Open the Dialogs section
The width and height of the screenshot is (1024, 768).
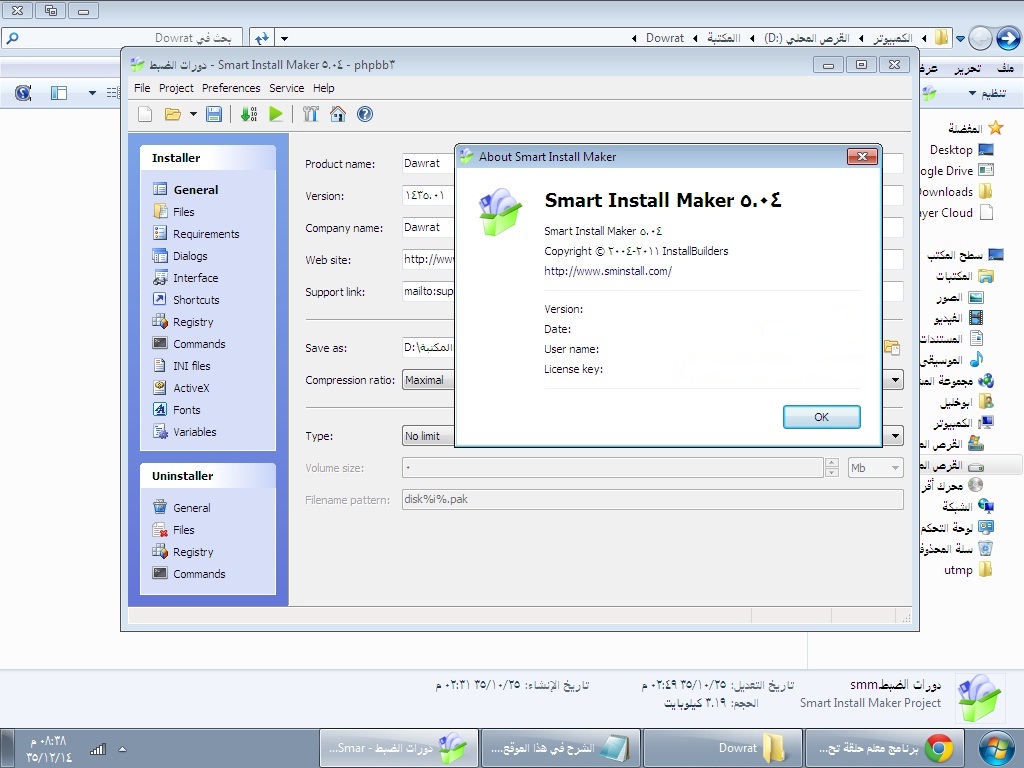180,256
